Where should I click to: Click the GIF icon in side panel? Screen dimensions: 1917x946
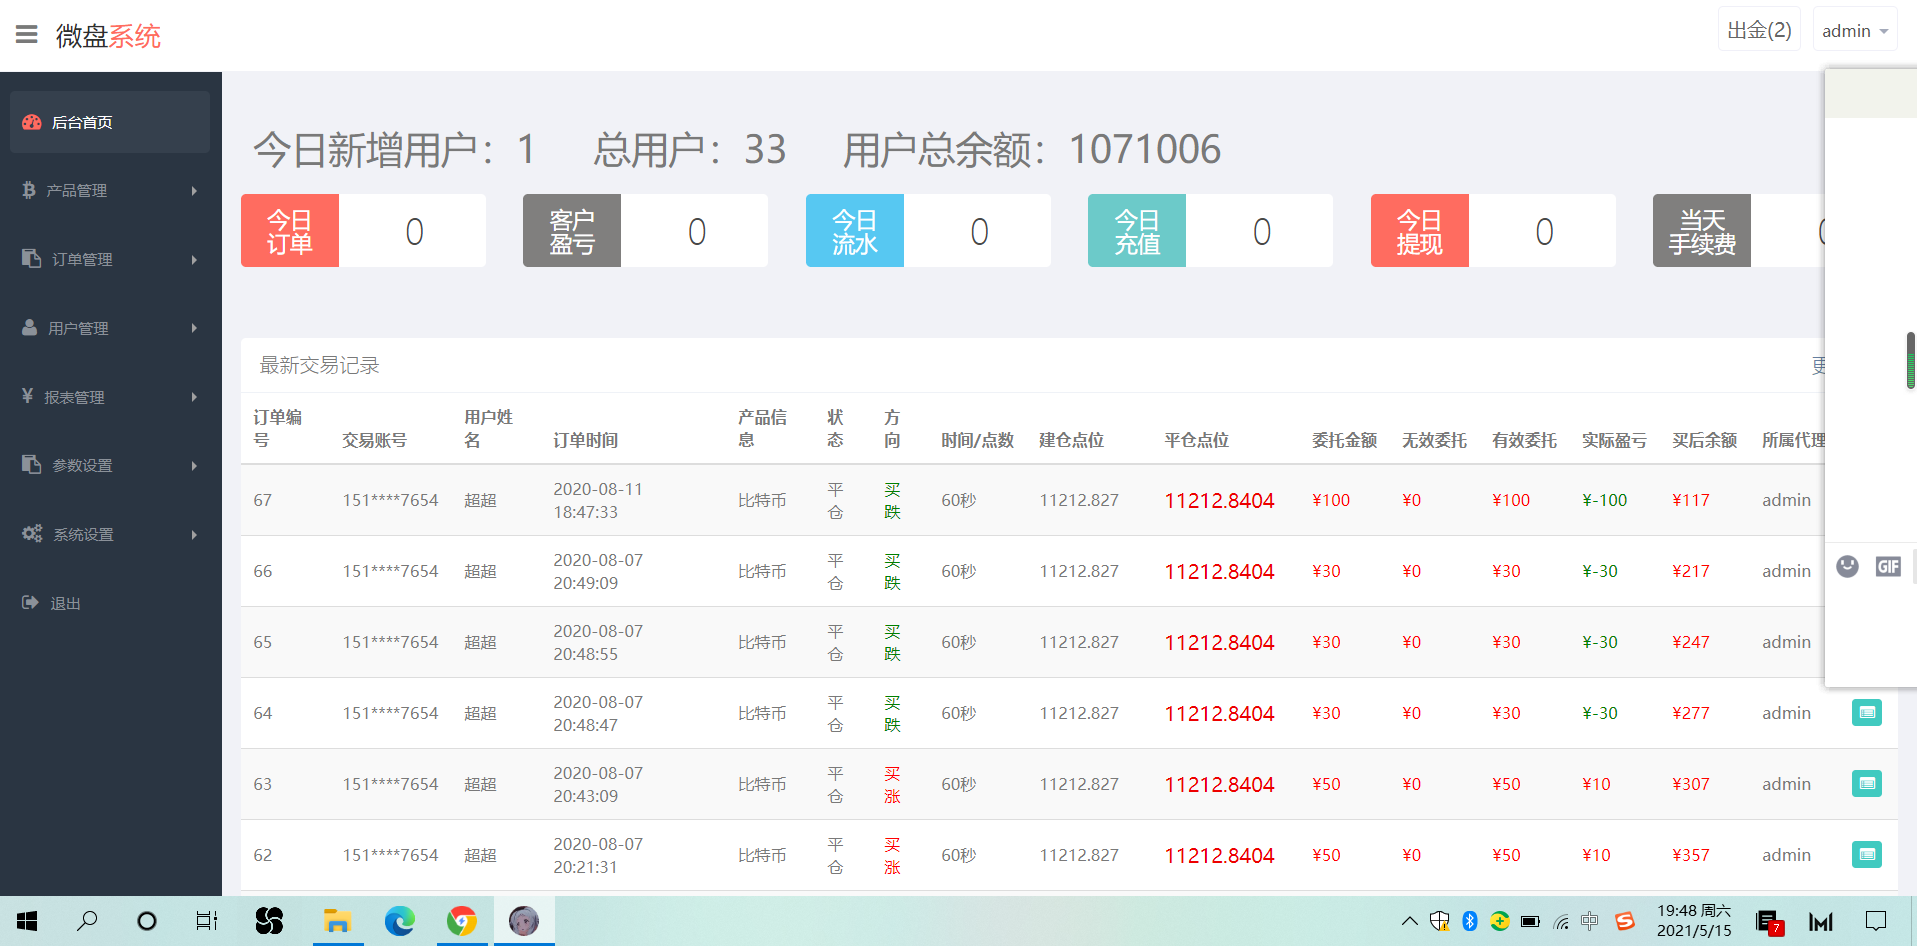pyautogui.click(x=1888, y=566)
